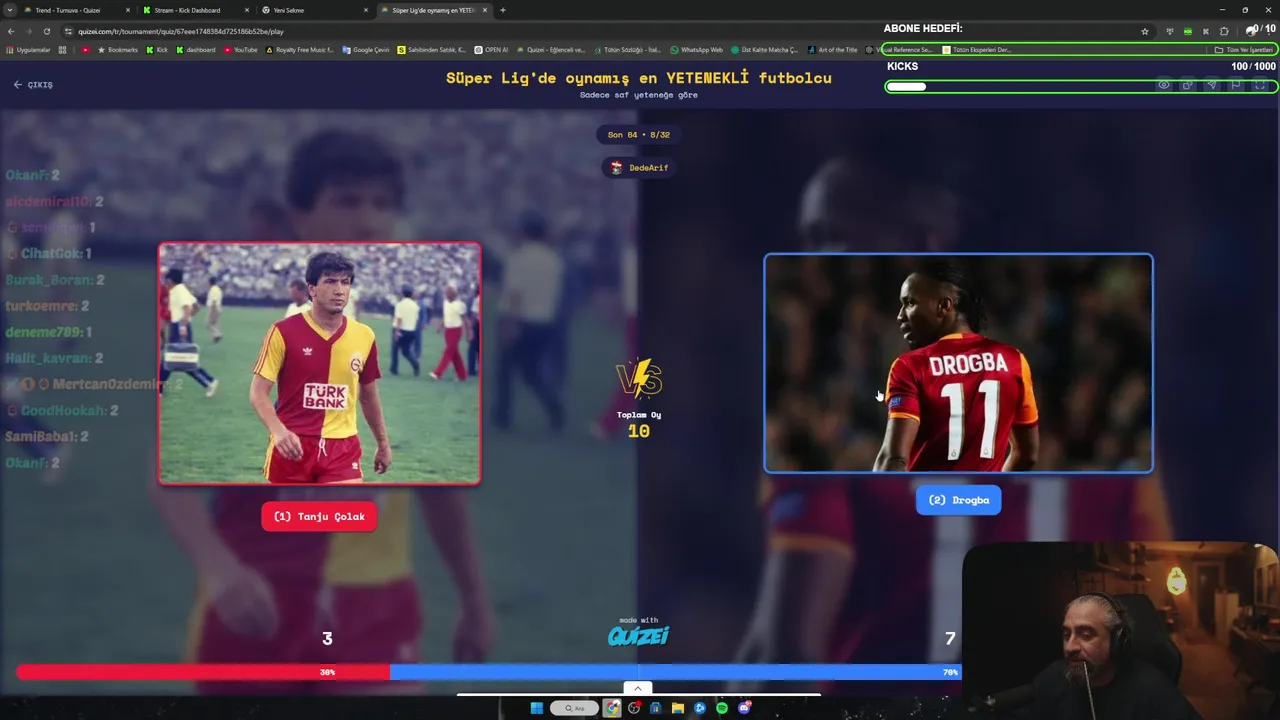Open OBS Studio from the taskbar
This screenshot has width=1280, height=720.
click(x=634, y=708)
